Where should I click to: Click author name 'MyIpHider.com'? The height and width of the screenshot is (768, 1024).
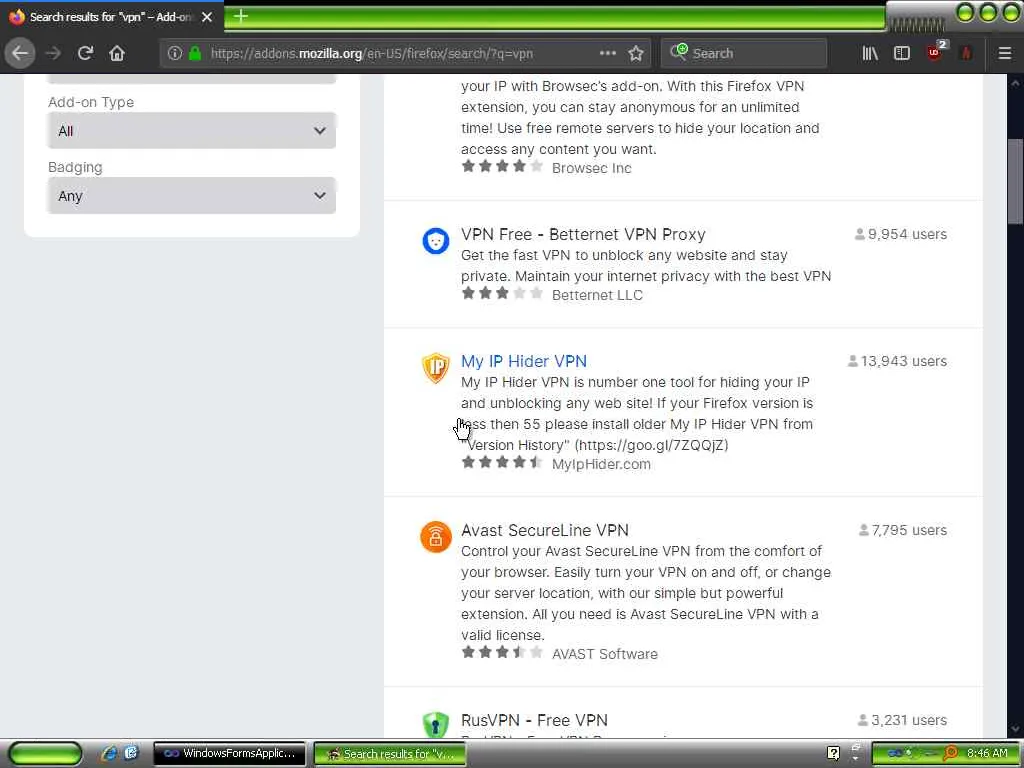[x=601, y=464]
